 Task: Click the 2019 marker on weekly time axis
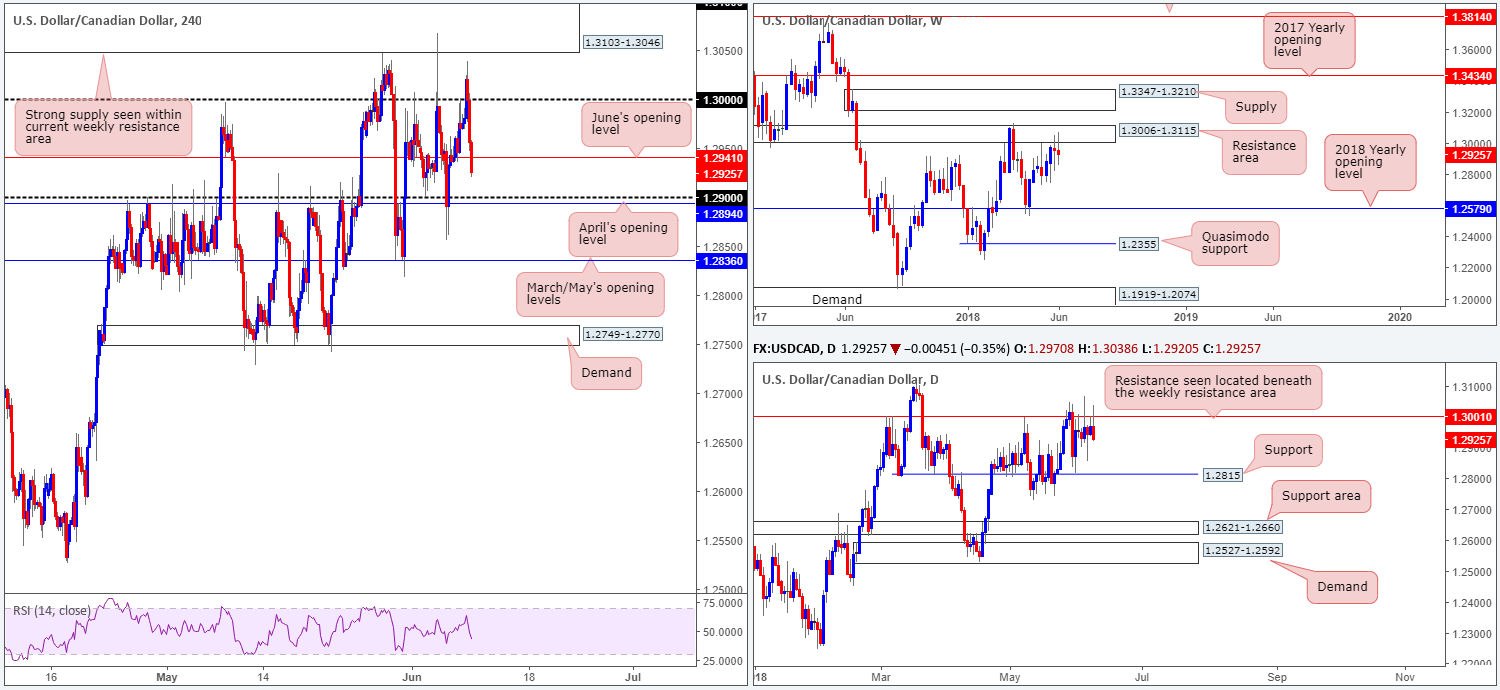1185,316
